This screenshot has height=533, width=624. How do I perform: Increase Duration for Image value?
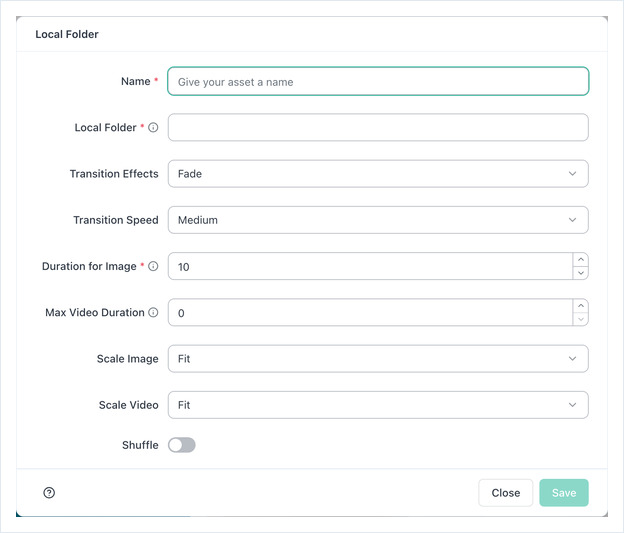(581, 260)
